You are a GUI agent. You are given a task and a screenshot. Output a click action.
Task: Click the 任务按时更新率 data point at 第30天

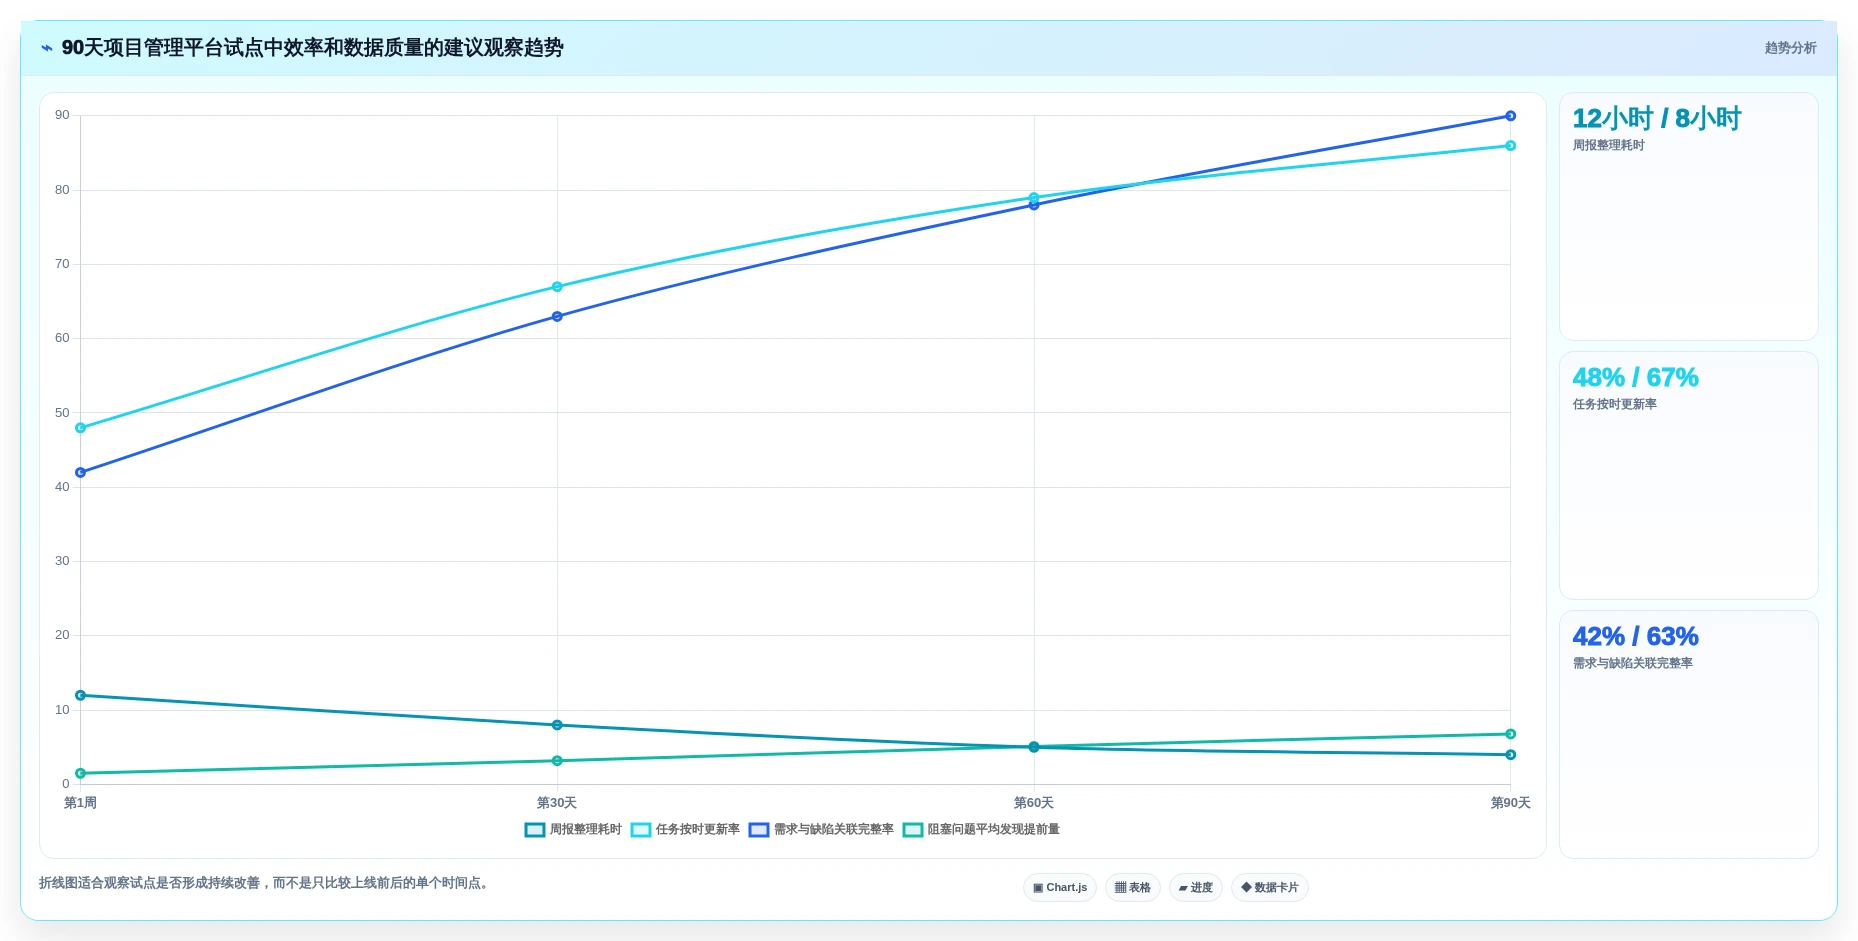point(557,287)
